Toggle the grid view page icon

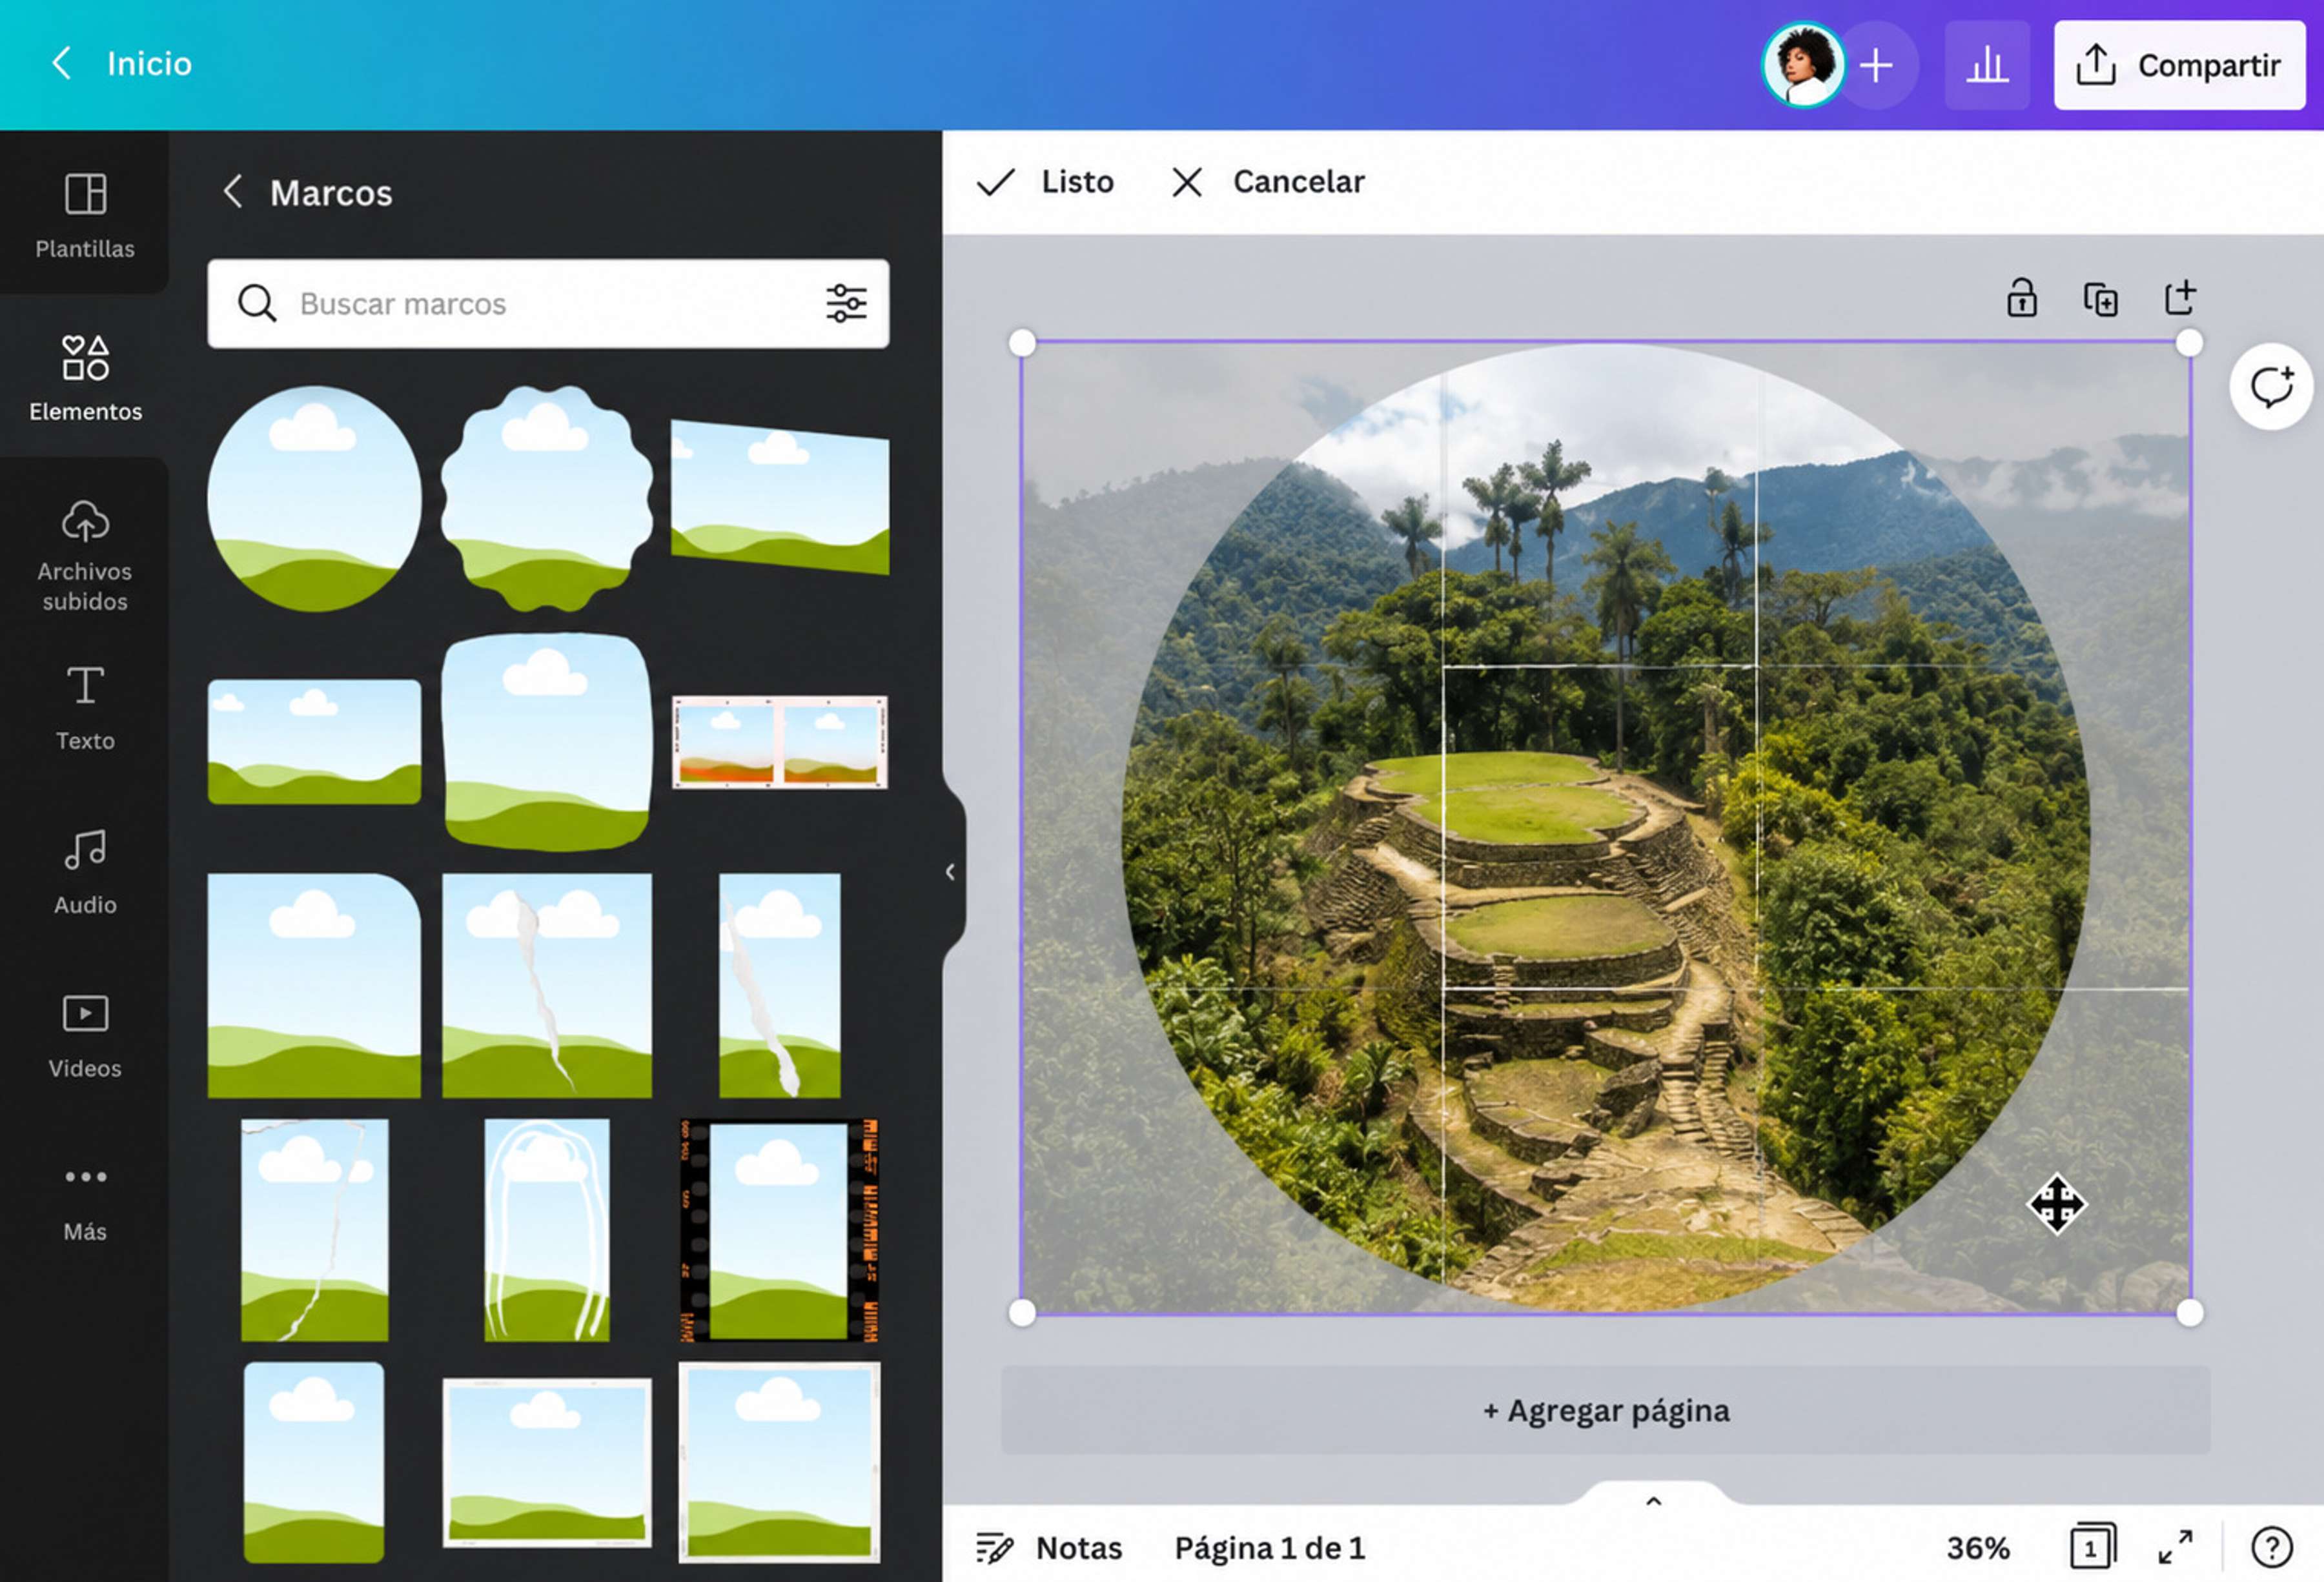coord(2093,1546)
